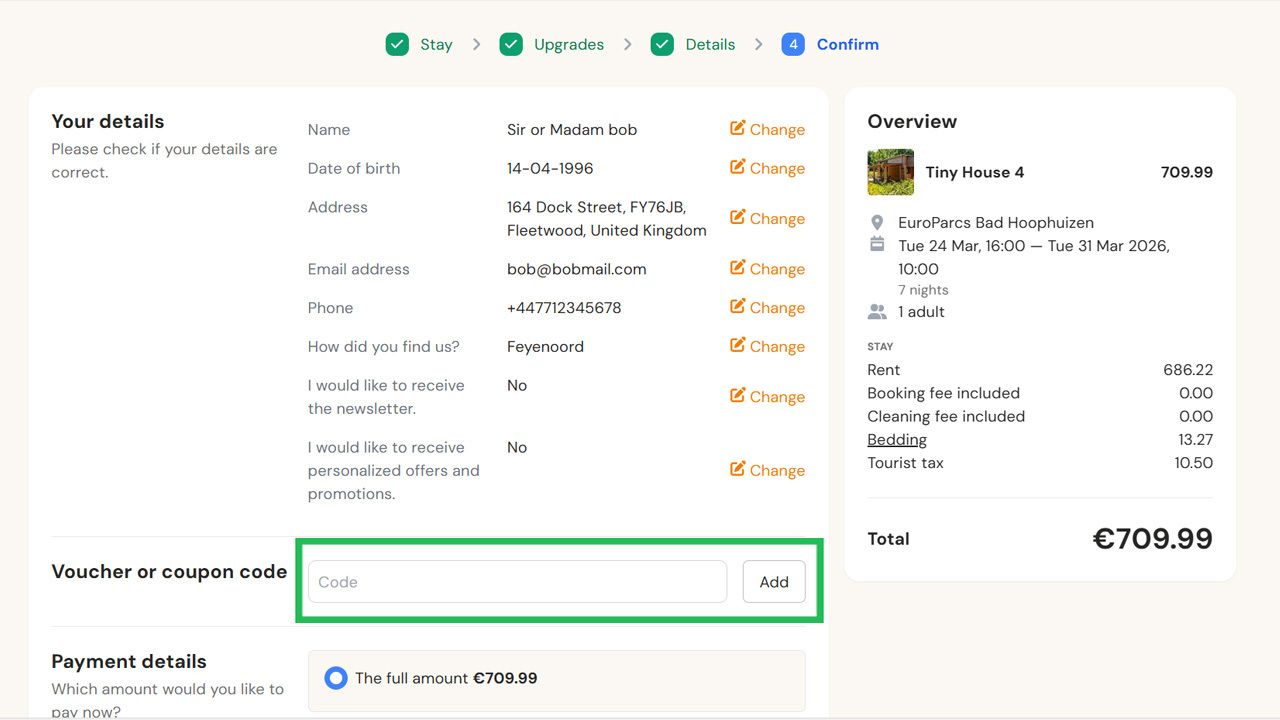The width and height of the screenshot is (1280, 720).
Task: Click inside the voucher Code field
Action: coord(516,581)
